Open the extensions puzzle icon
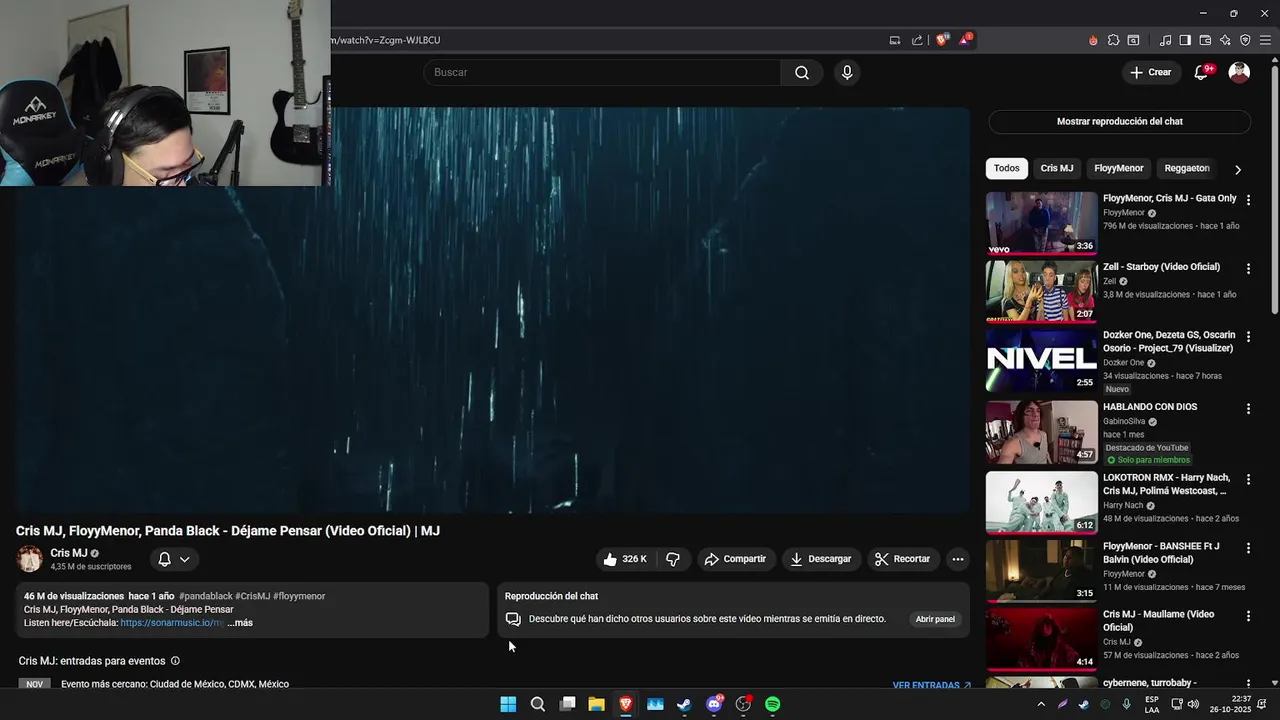The height and width of the screenshot is (720, 1280). pyautogui.click(x=1113, y=40)
